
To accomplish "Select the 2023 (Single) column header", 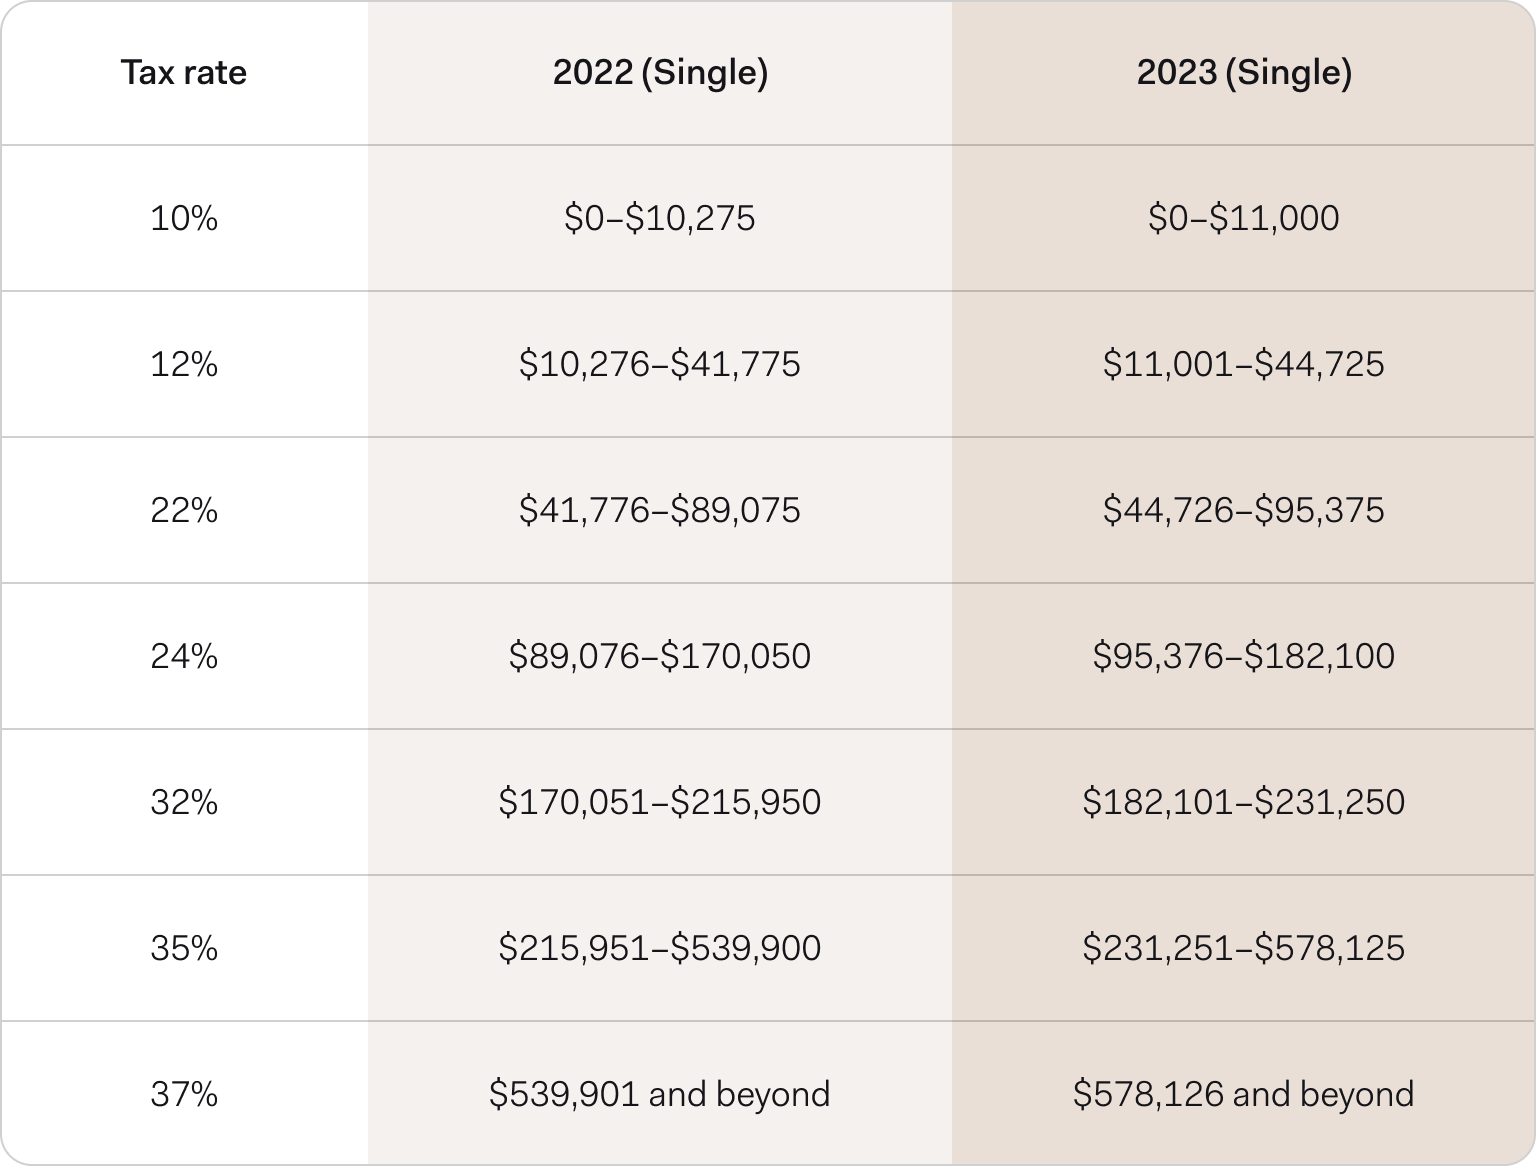I will [x=1244, y=73].
